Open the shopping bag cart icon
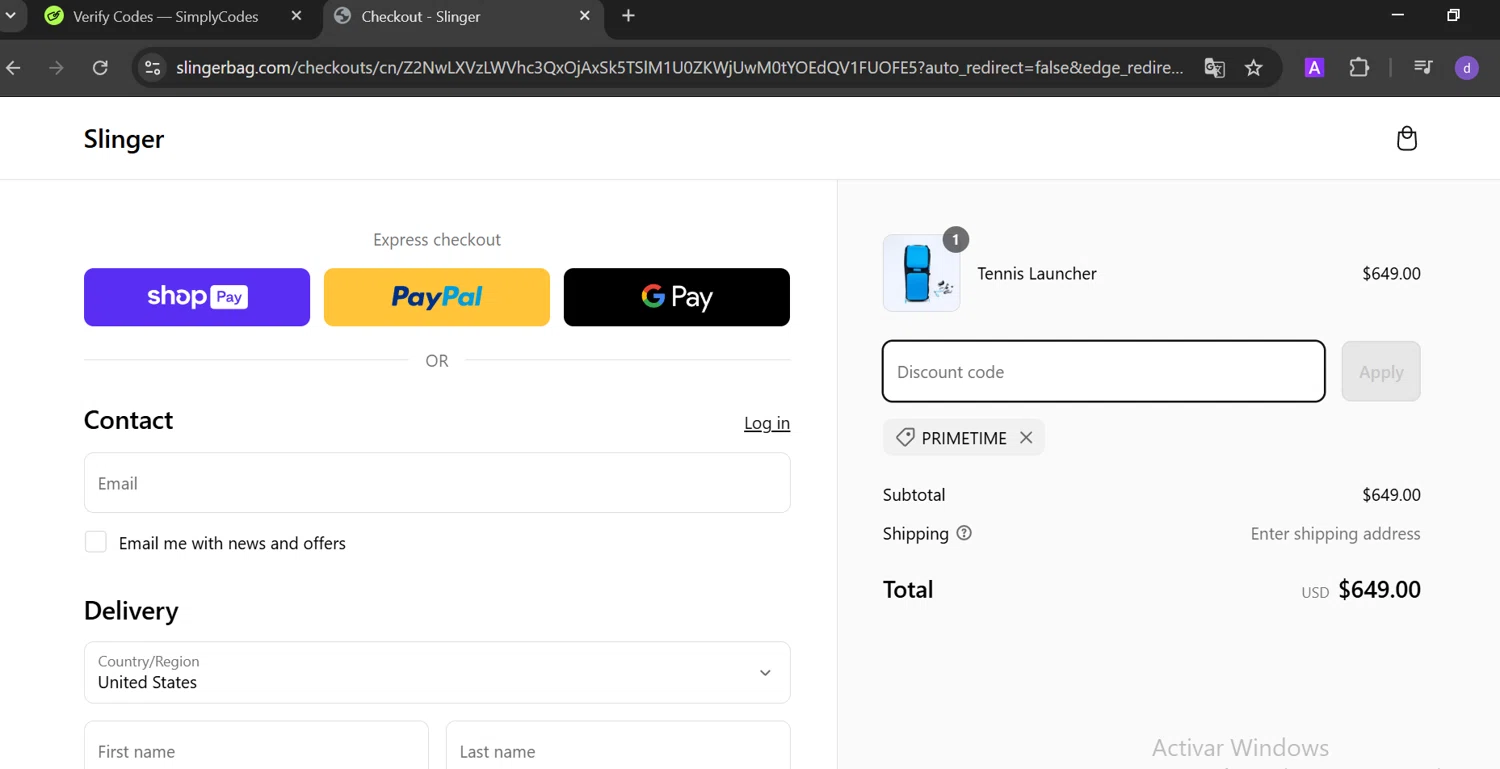The width and height of the screenshot is (1500, 769). click(1406, 138)
